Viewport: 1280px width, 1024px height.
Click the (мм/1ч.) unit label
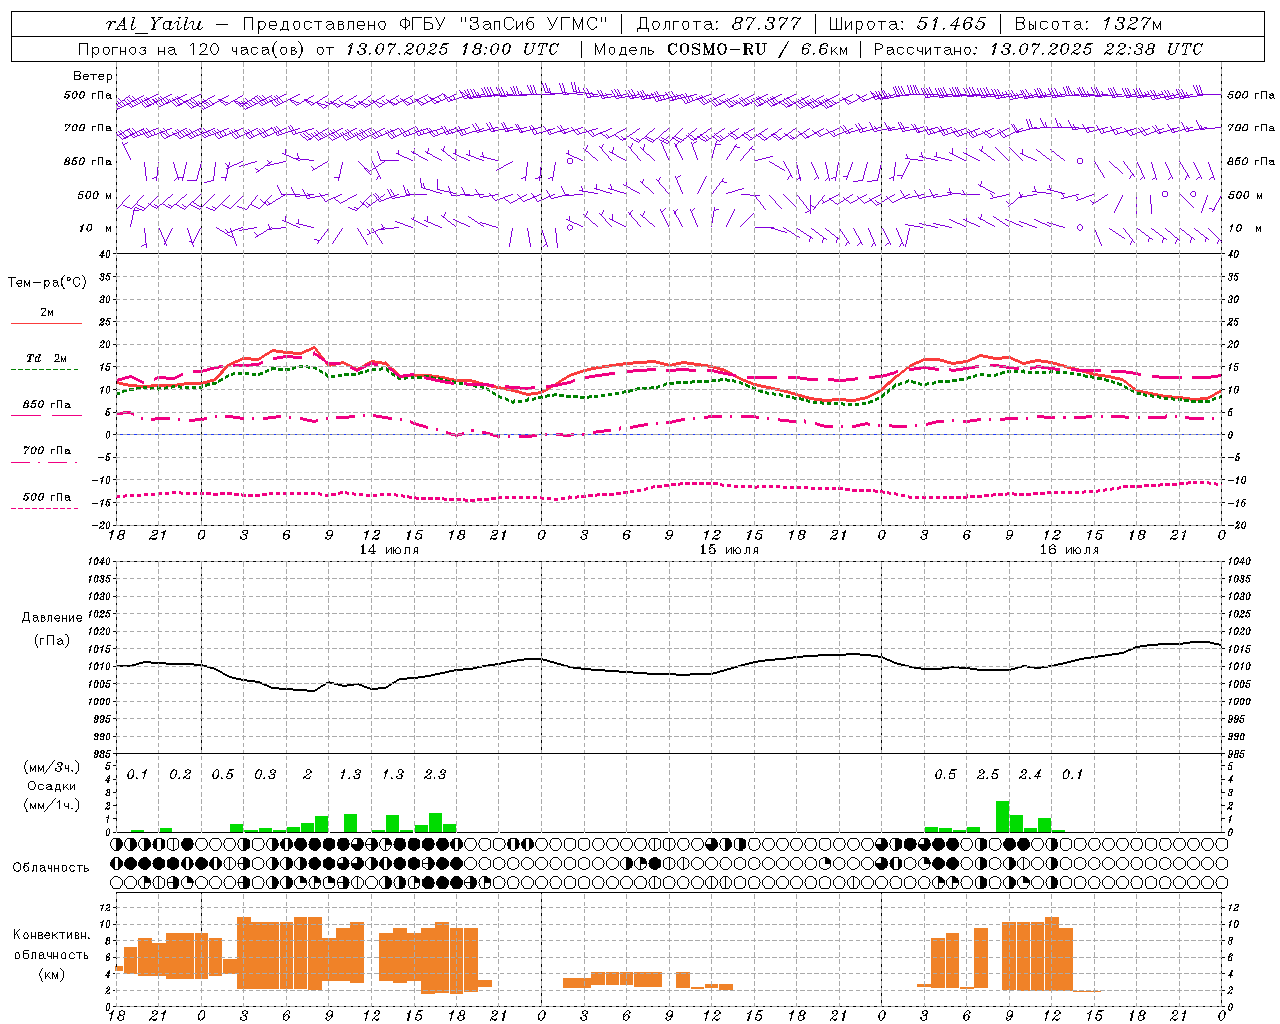(51, 804)
